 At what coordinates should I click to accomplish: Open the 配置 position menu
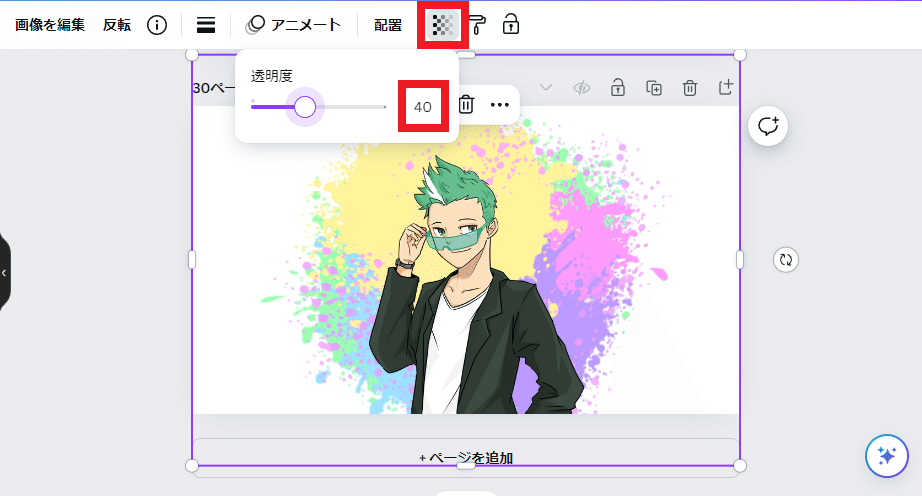(388, 25)
